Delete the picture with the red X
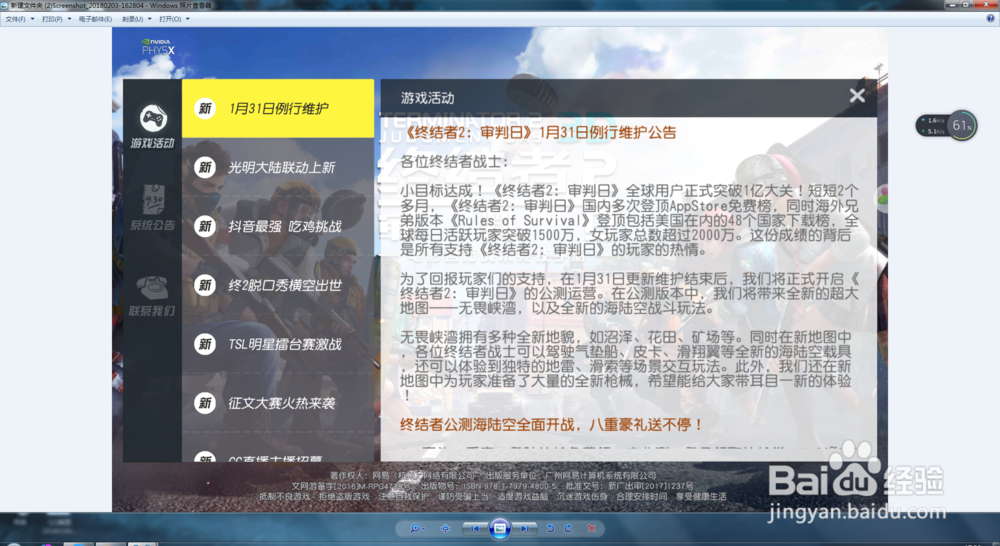Viewport: 1000px width, 546px height. point(592,528)
